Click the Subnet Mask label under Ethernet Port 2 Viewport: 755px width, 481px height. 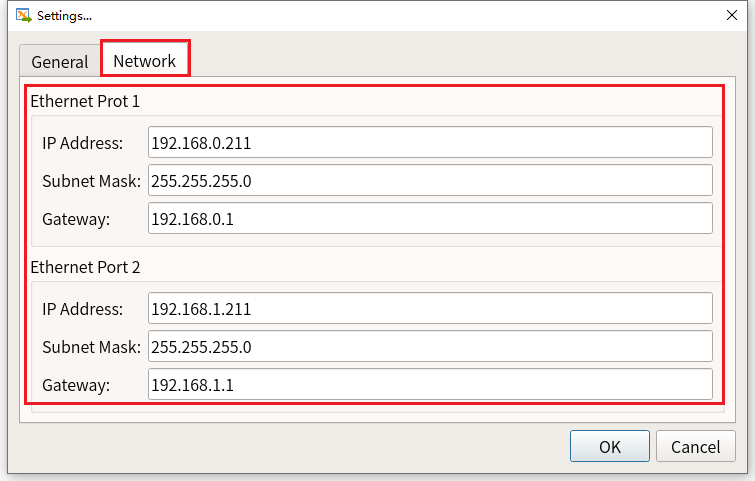pyautogui.click(x=91, y=347)
